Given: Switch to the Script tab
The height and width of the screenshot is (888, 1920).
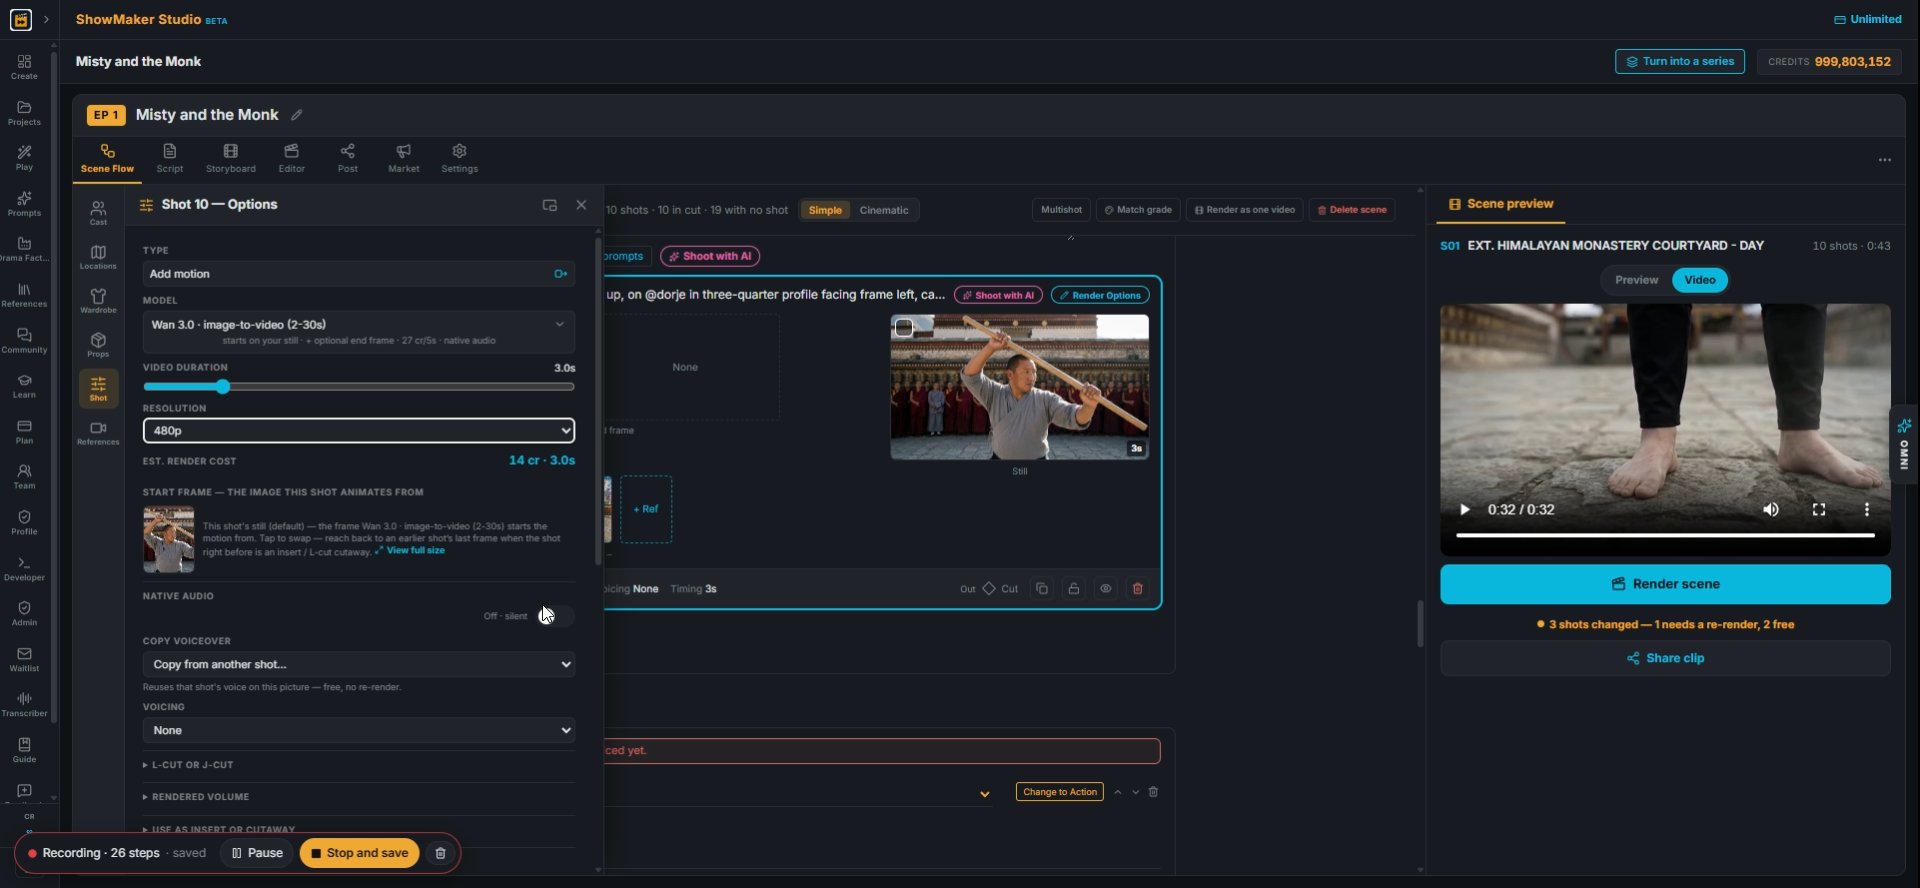Looking at the screenshot, I should coord(170,158).
